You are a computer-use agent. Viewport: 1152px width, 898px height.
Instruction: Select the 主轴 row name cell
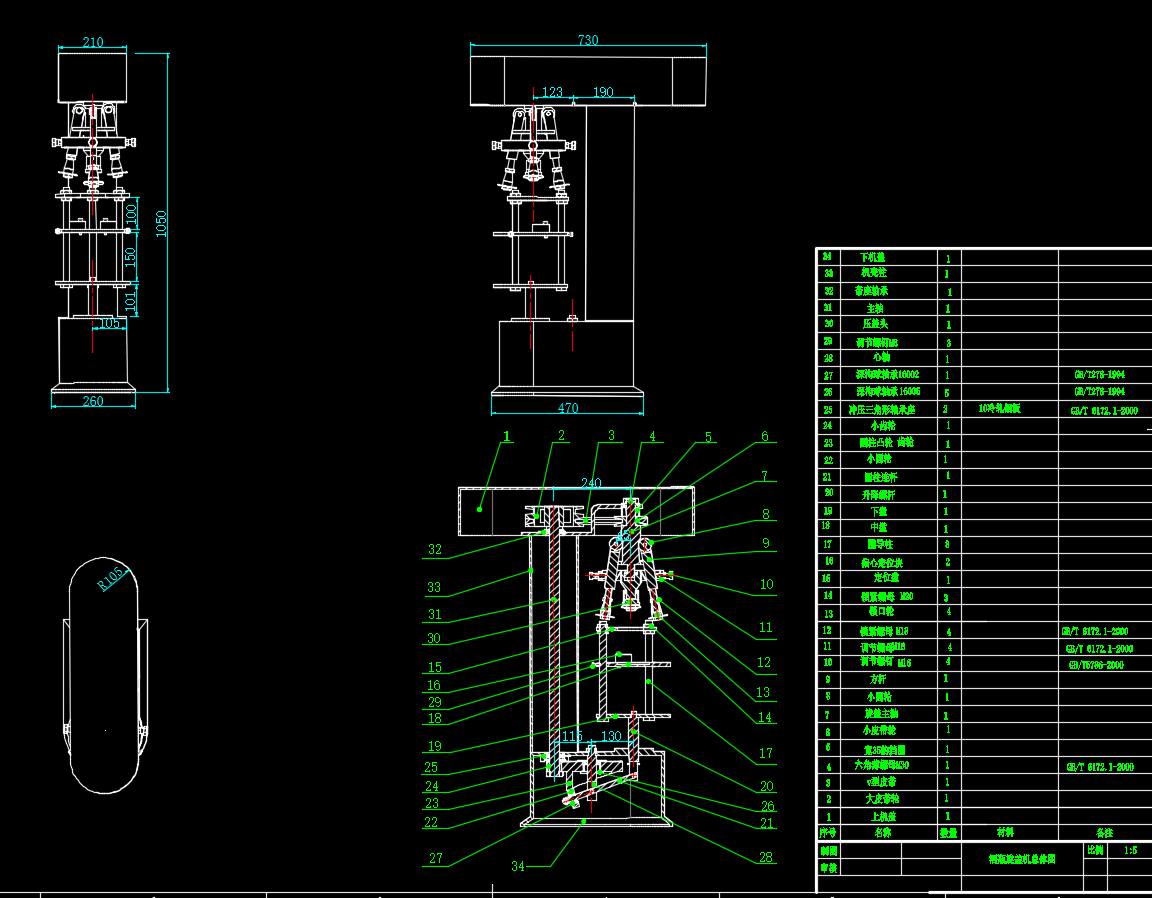coord(875,308)
